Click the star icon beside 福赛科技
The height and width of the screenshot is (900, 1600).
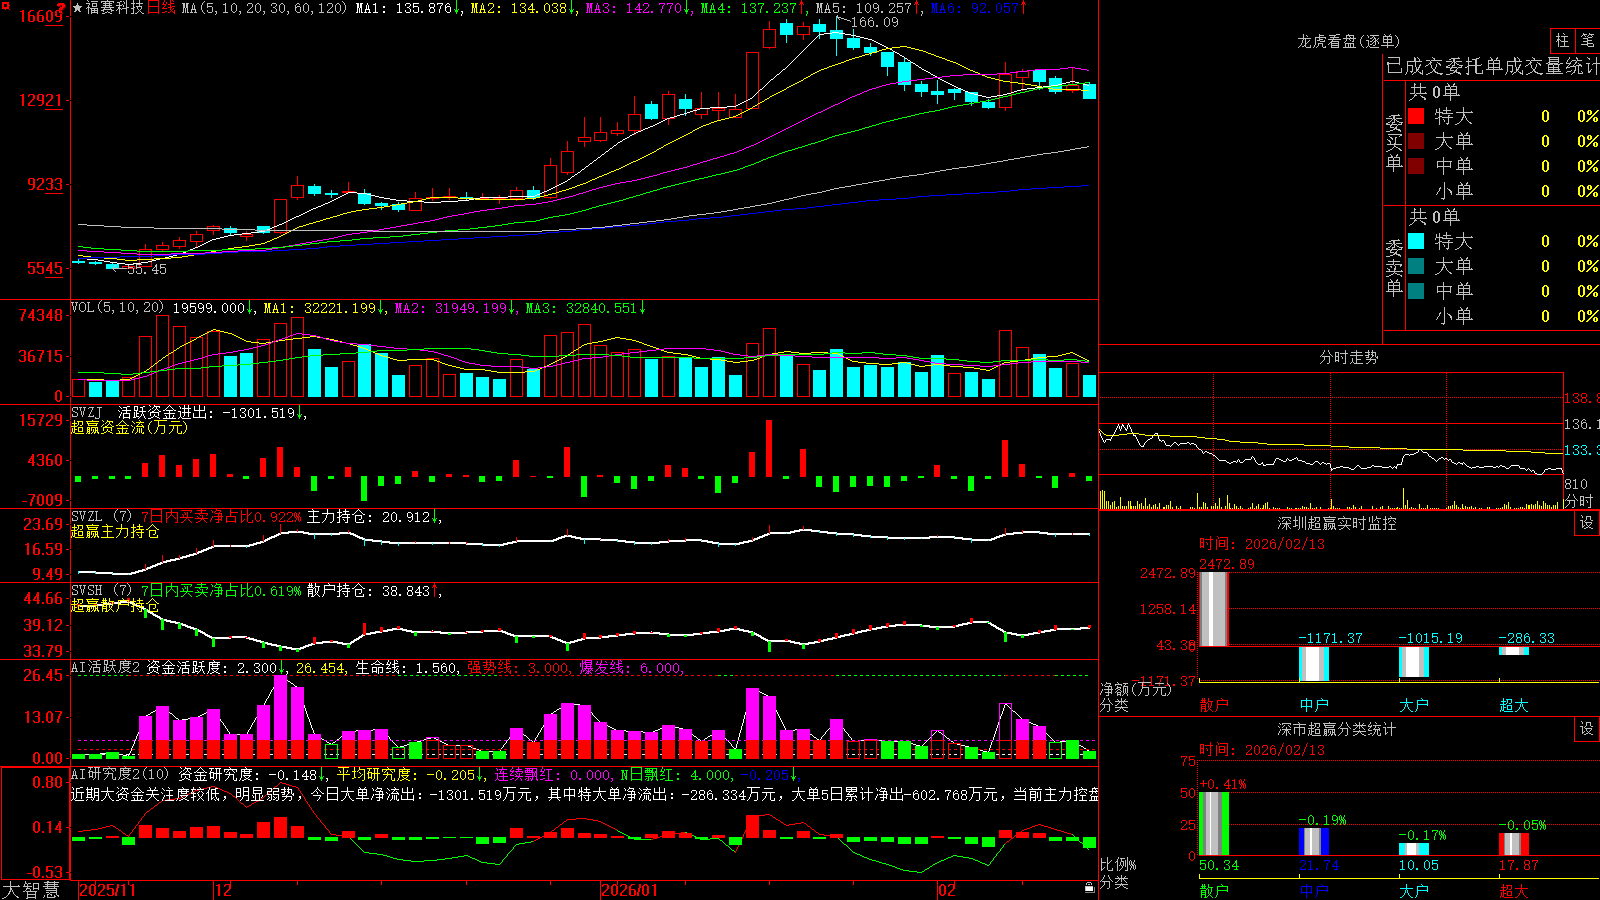(x=78, y=8)
